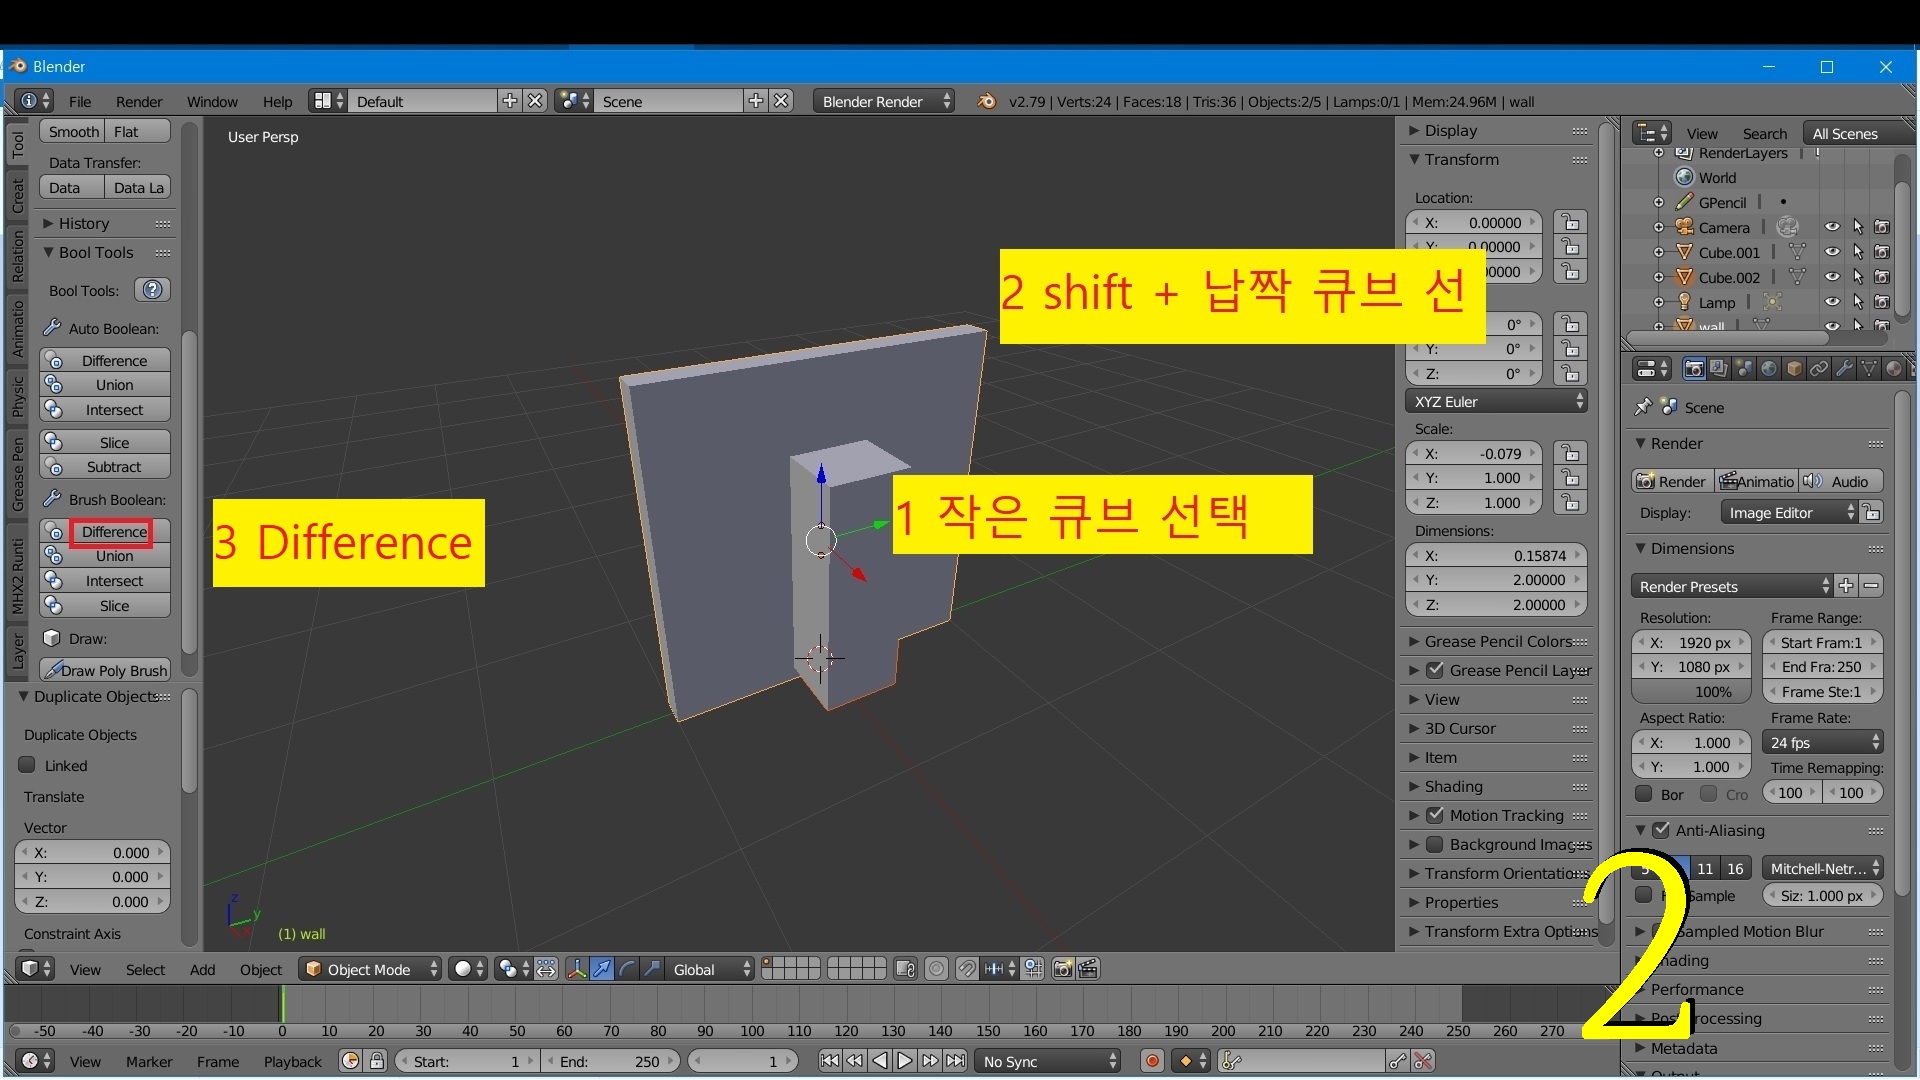
Task: Click the Camera object icon in outliner
Action: pos(1685,227)
